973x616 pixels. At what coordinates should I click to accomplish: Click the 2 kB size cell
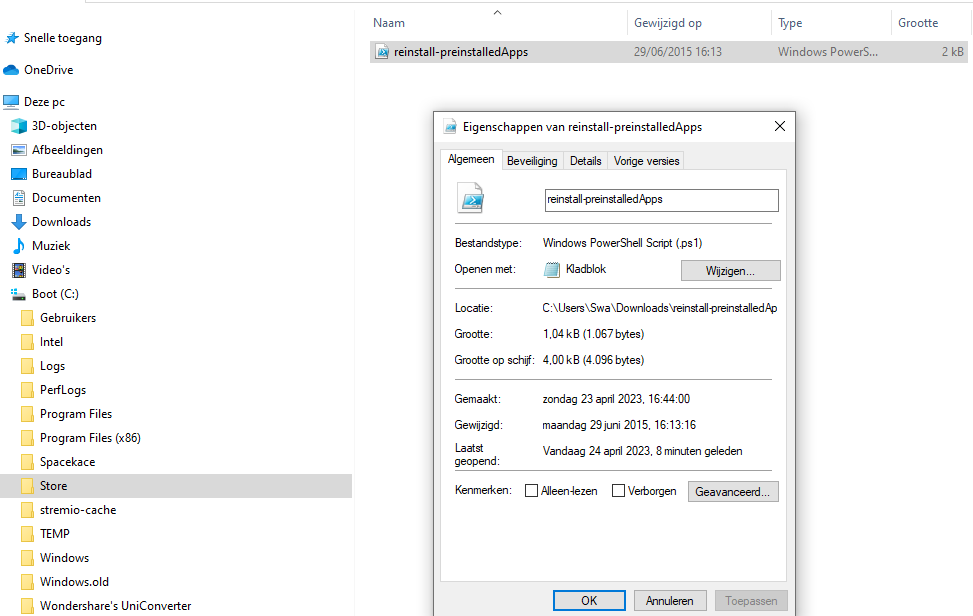coord(953,52)
